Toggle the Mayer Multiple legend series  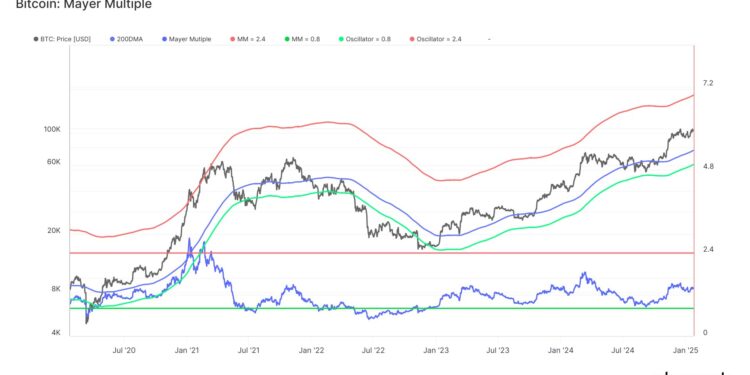(x=187, y=39)
